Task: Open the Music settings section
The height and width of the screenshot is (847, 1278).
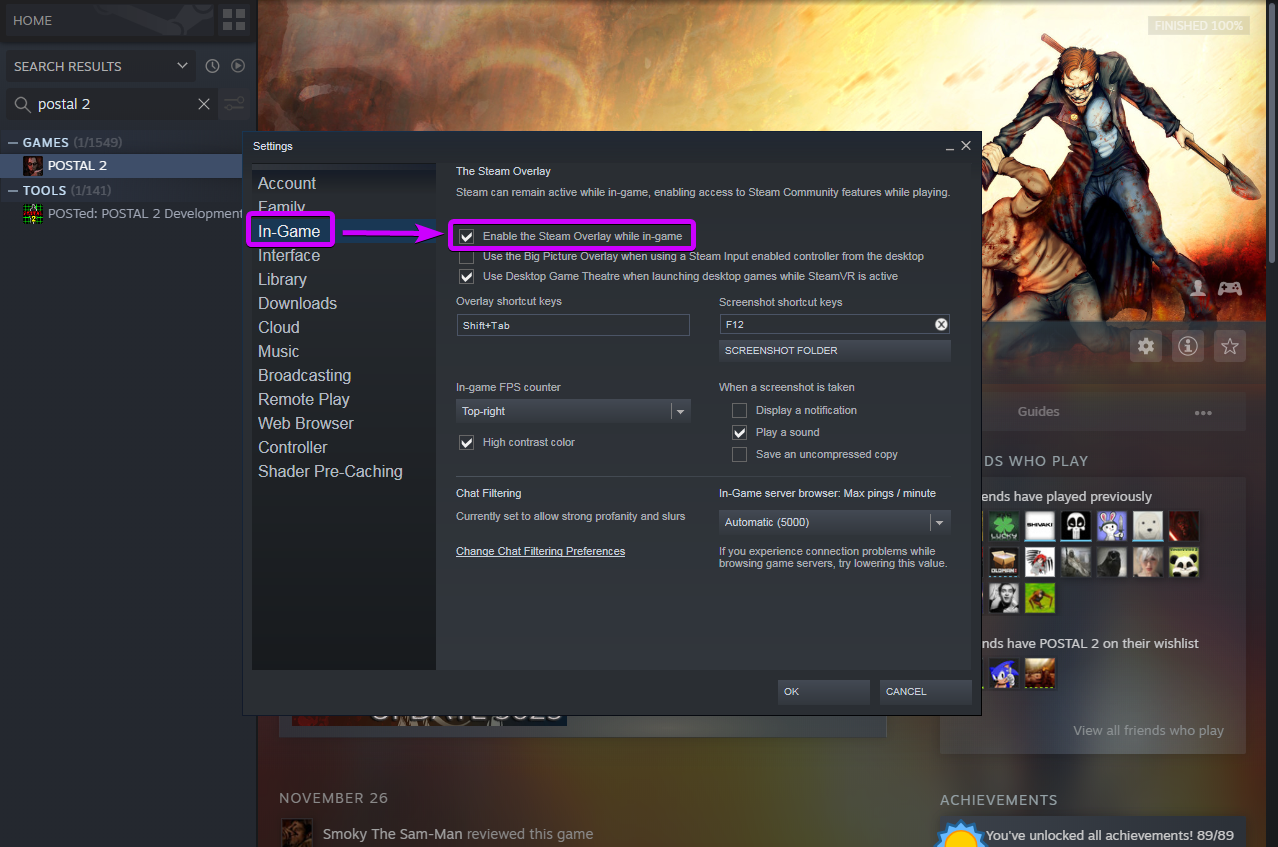Action: point(278,352)
